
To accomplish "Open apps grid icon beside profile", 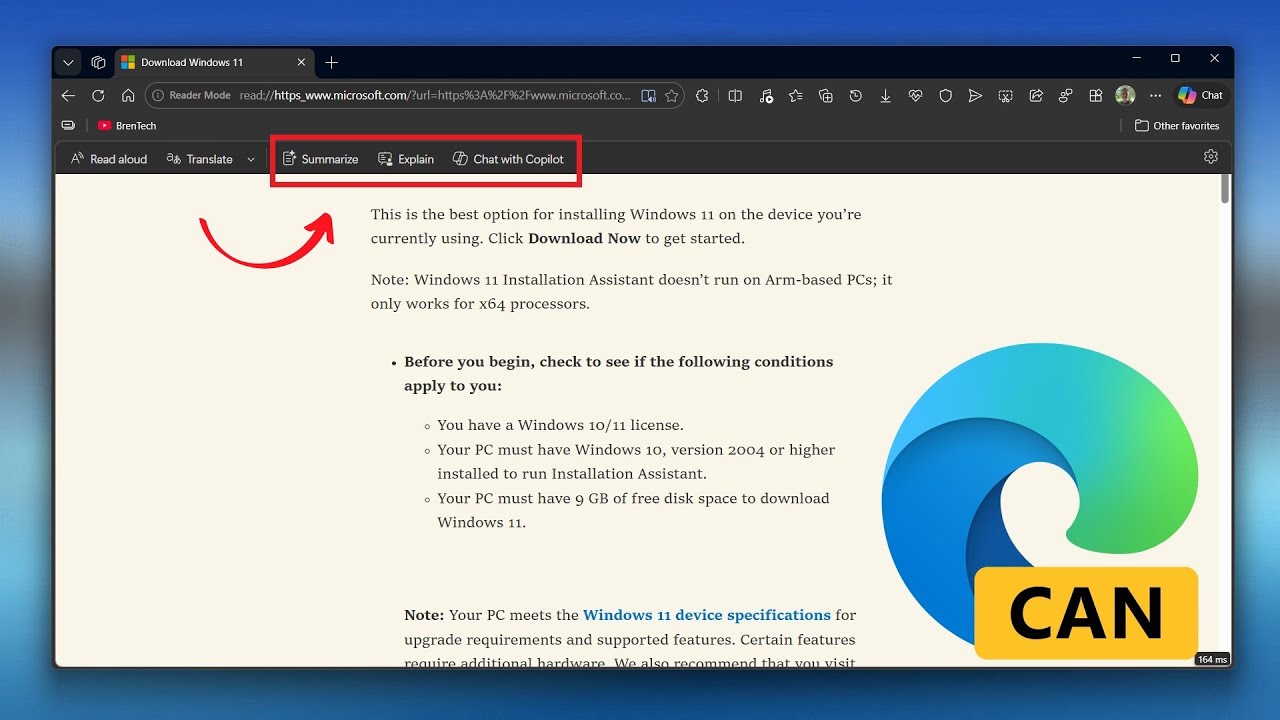I will pos(1096,96).
